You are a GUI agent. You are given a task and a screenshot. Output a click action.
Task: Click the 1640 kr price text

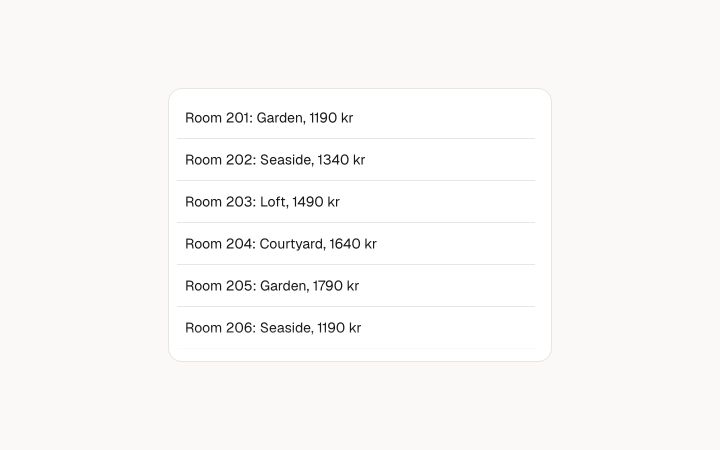click(x=353, y=244)
